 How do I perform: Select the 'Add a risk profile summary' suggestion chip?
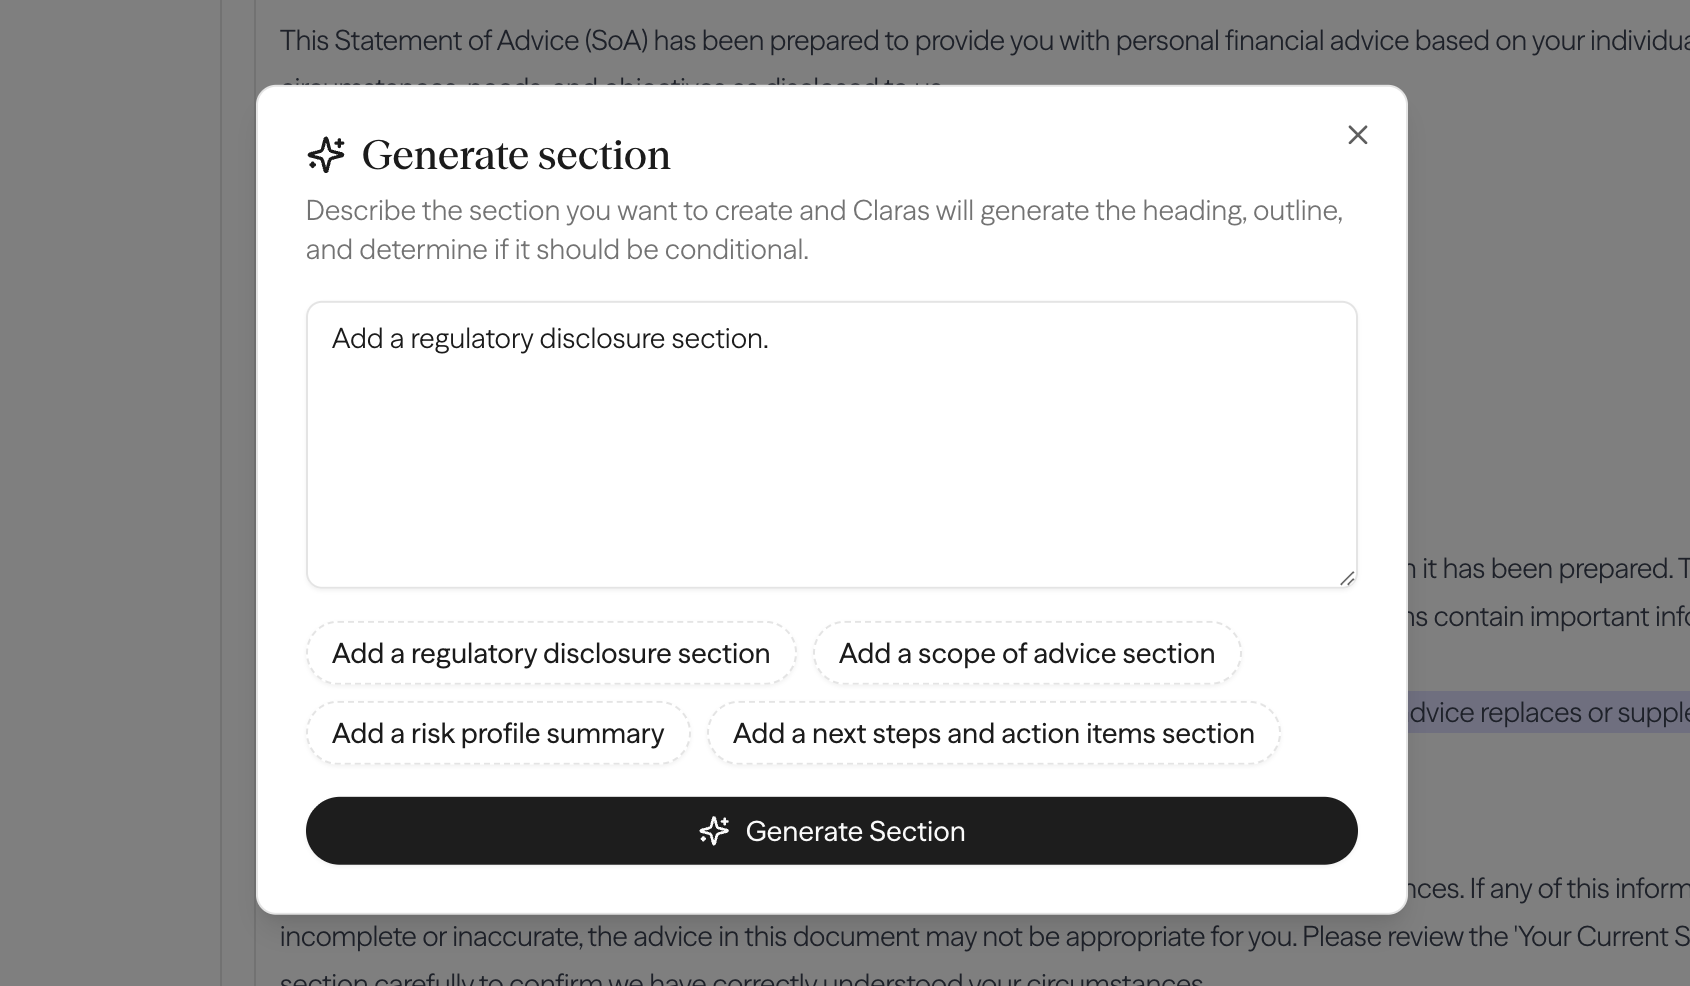tap(497, 733)
